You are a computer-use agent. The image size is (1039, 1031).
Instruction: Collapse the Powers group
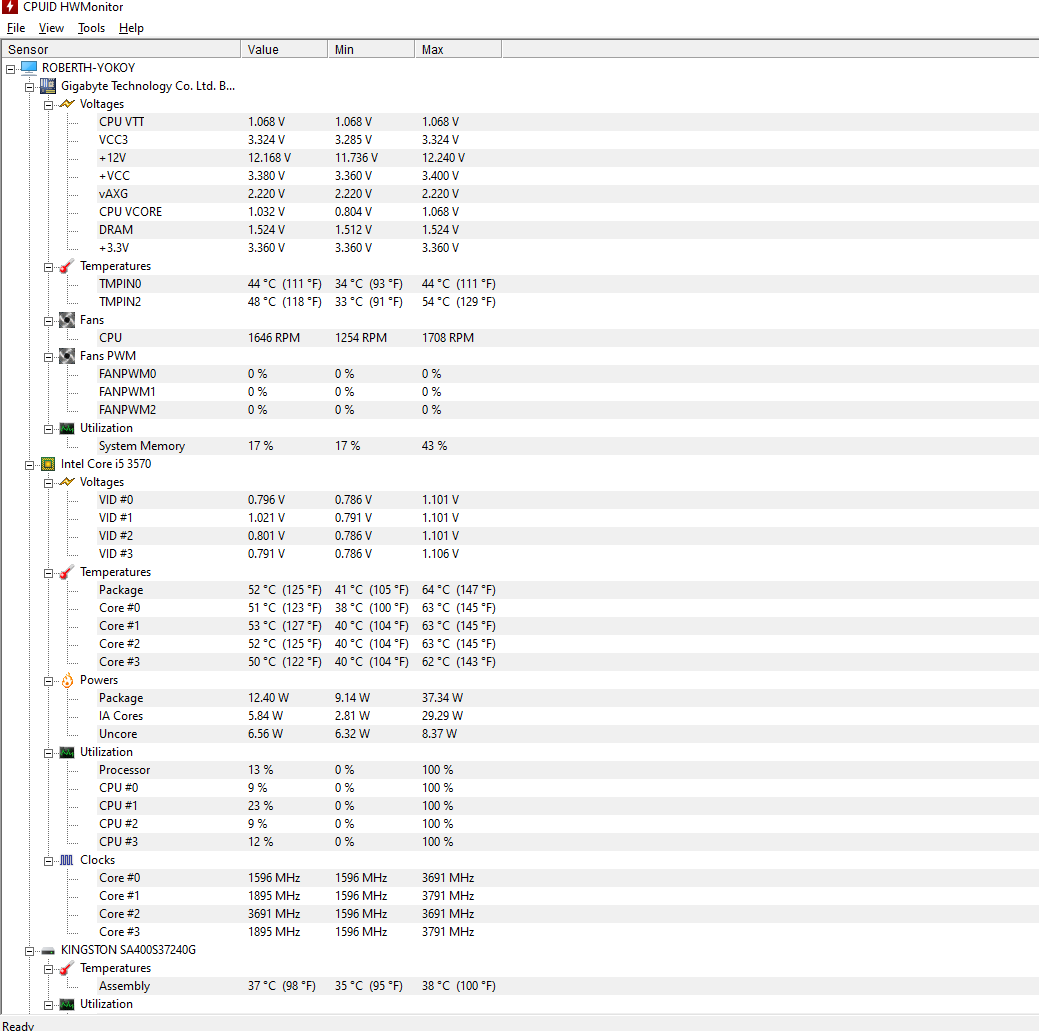click(x=48, y=681)
